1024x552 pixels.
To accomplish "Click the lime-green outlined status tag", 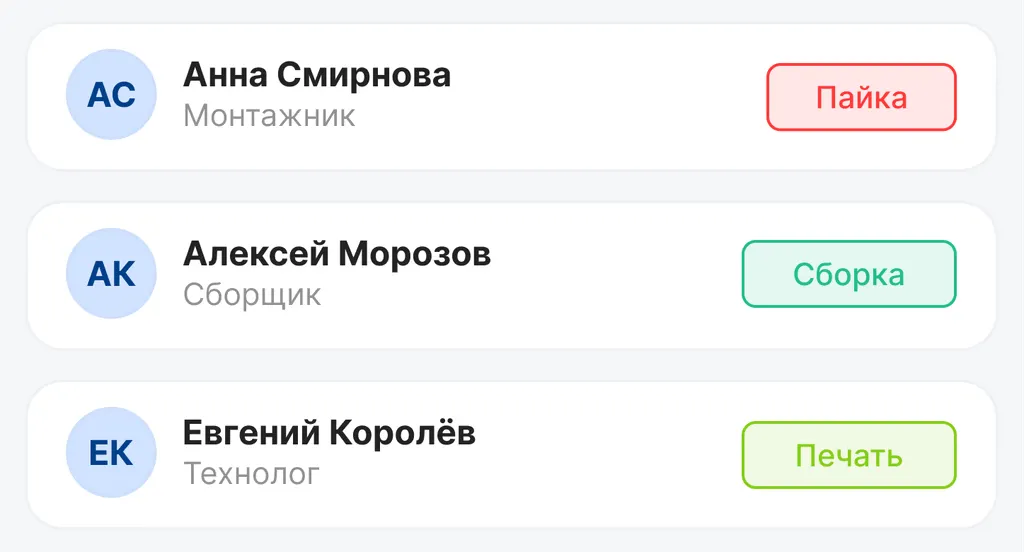I will [849, 456].
